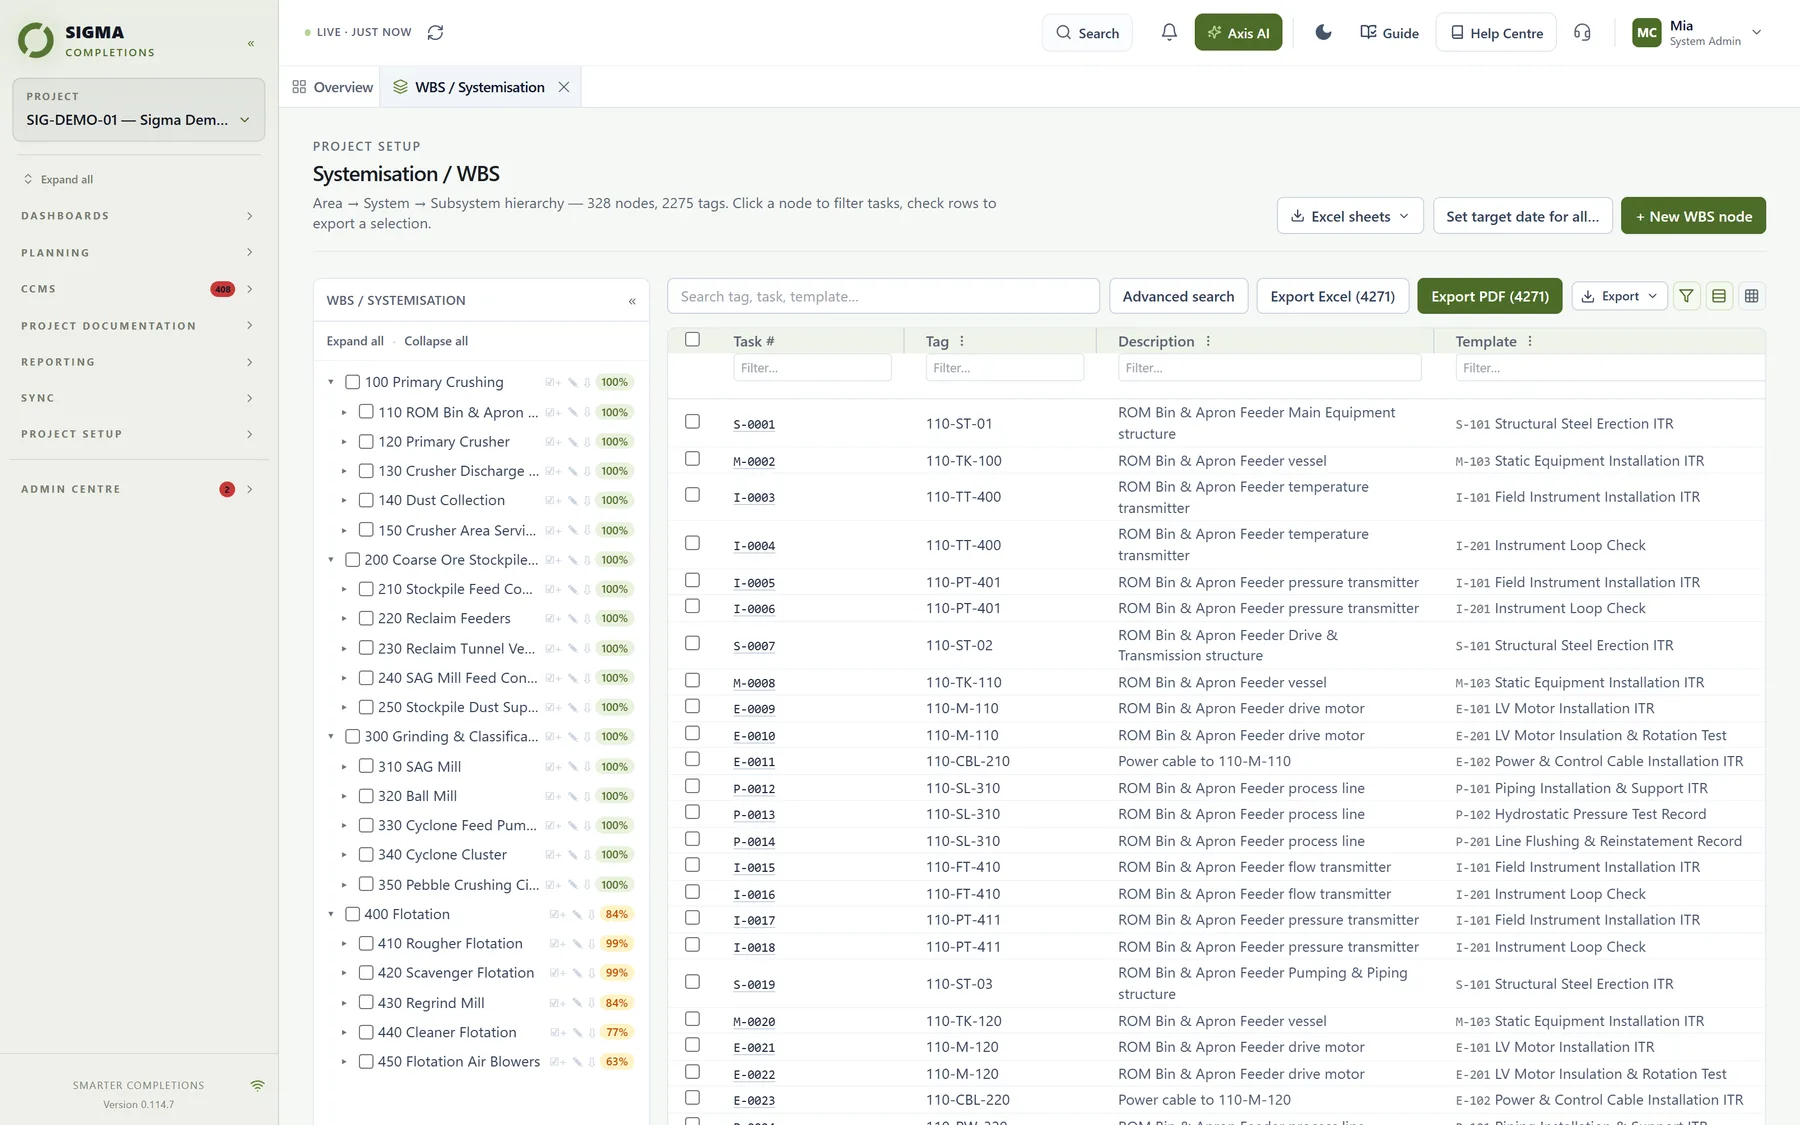
Task: Click the filter funnel icon in the toolbar
Action: click(x=1687, y=296)
